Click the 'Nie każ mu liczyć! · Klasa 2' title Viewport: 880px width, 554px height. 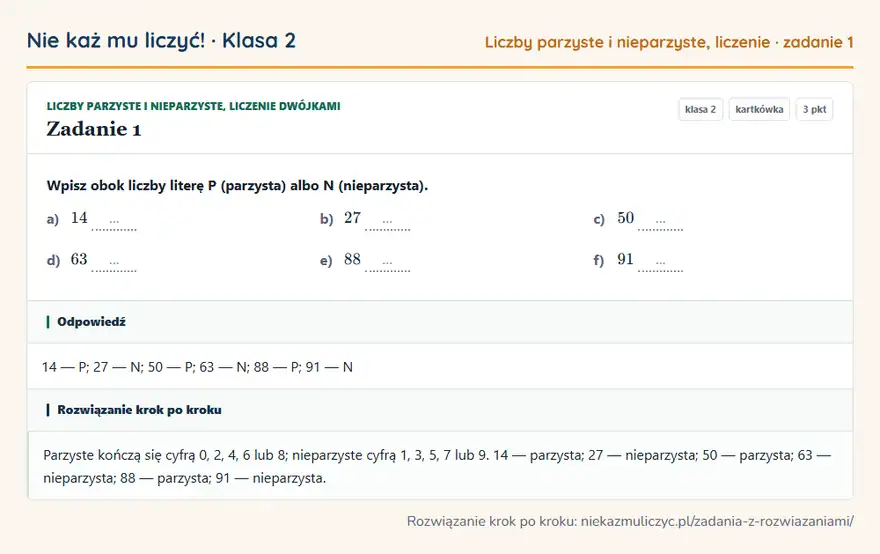[x=161, y=41]
